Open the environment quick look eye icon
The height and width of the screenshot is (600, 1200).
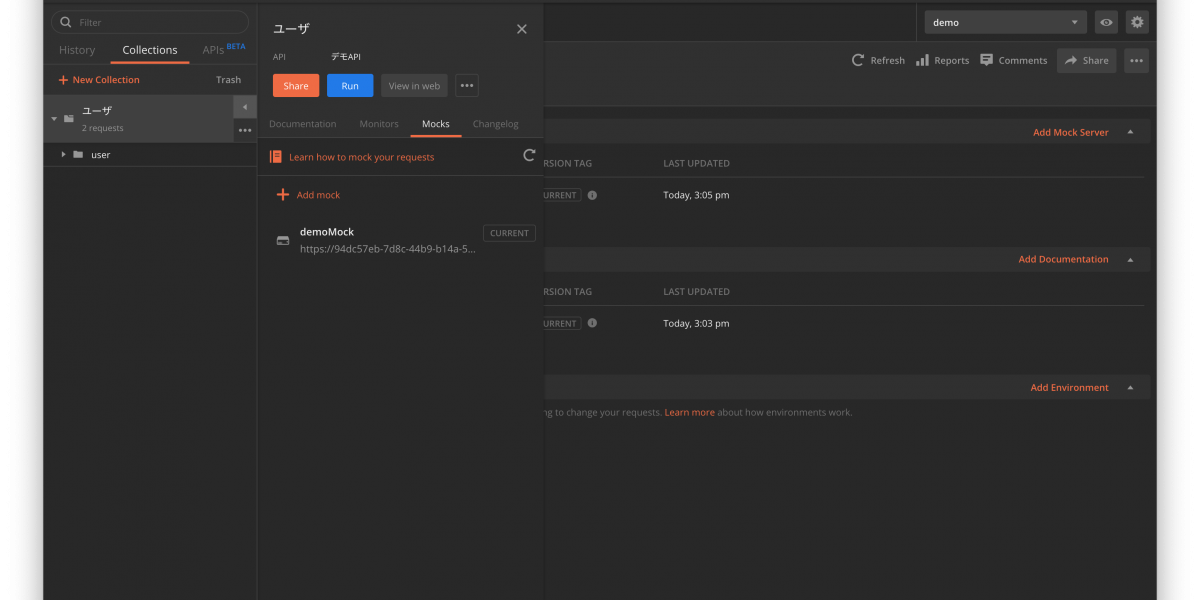pos(1106,22)
